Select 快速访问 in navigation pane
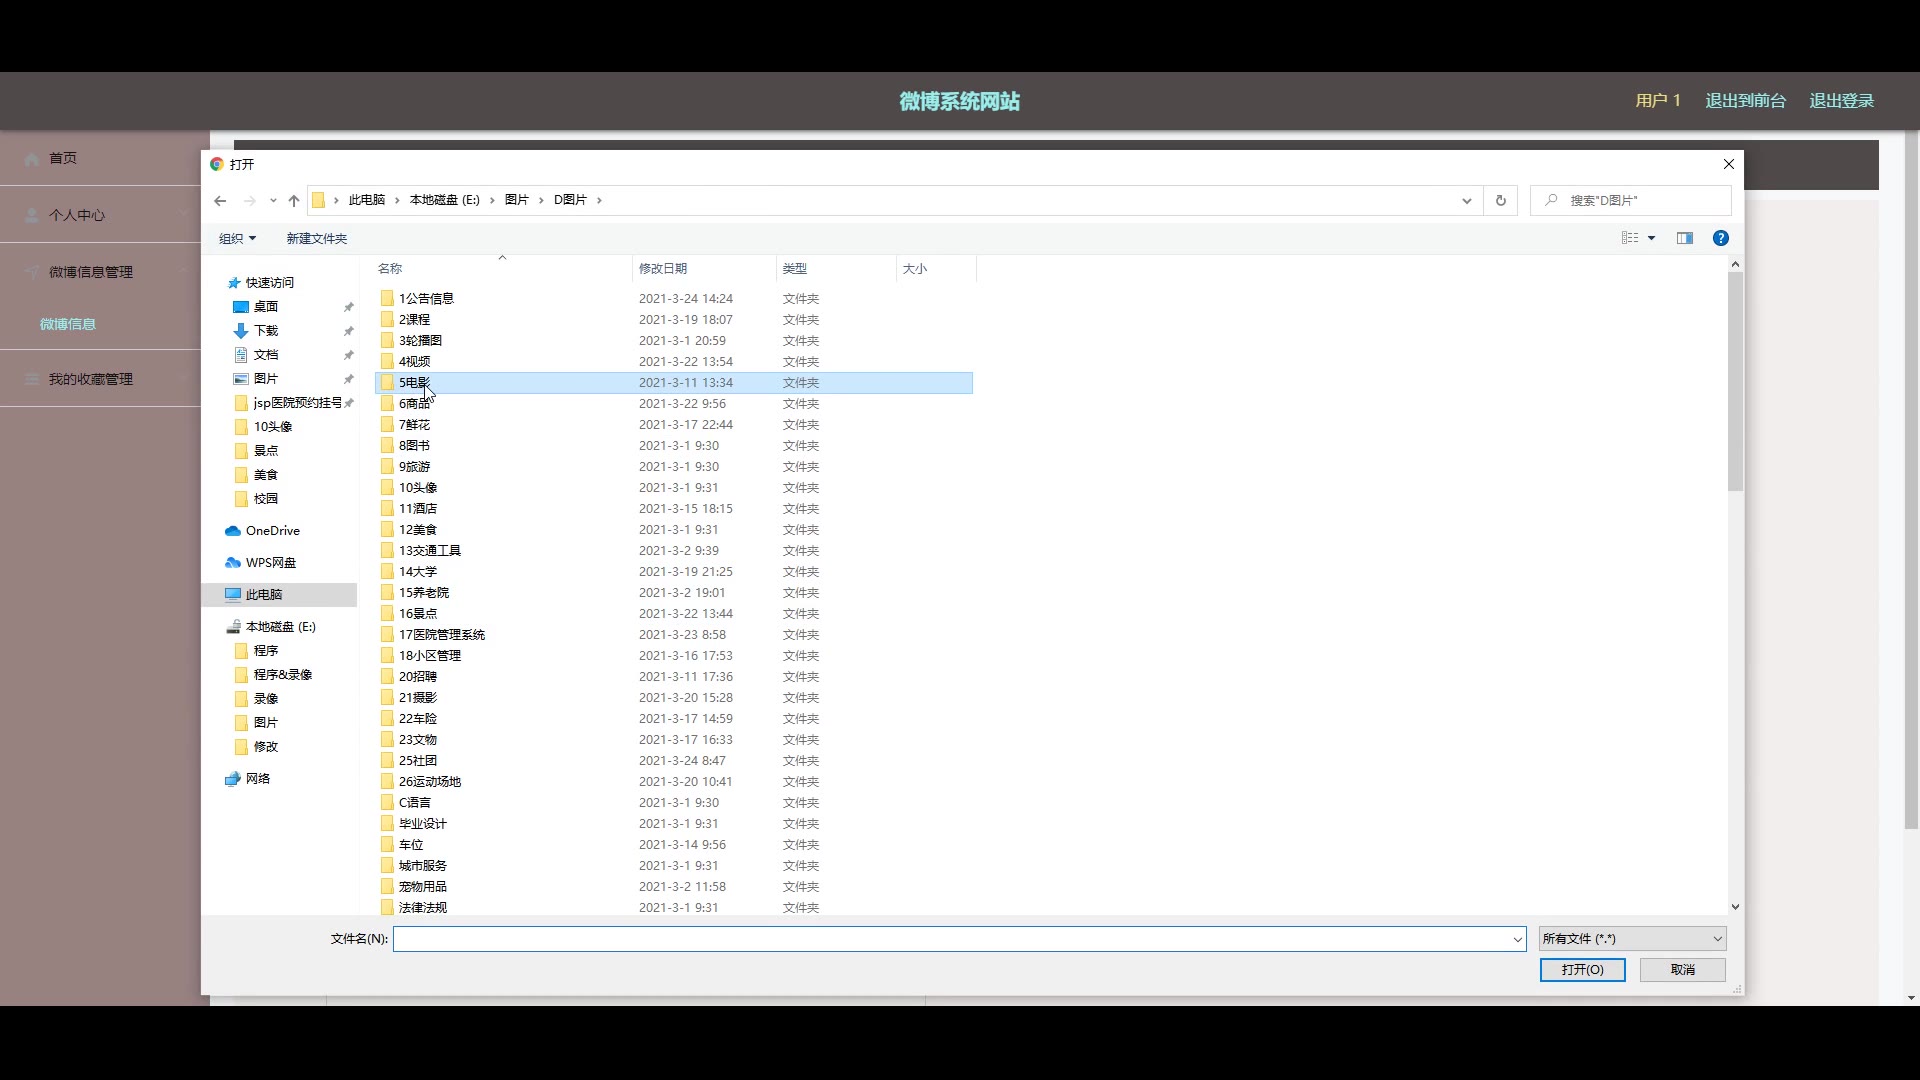The image size is (1920, 1080). 269,283
